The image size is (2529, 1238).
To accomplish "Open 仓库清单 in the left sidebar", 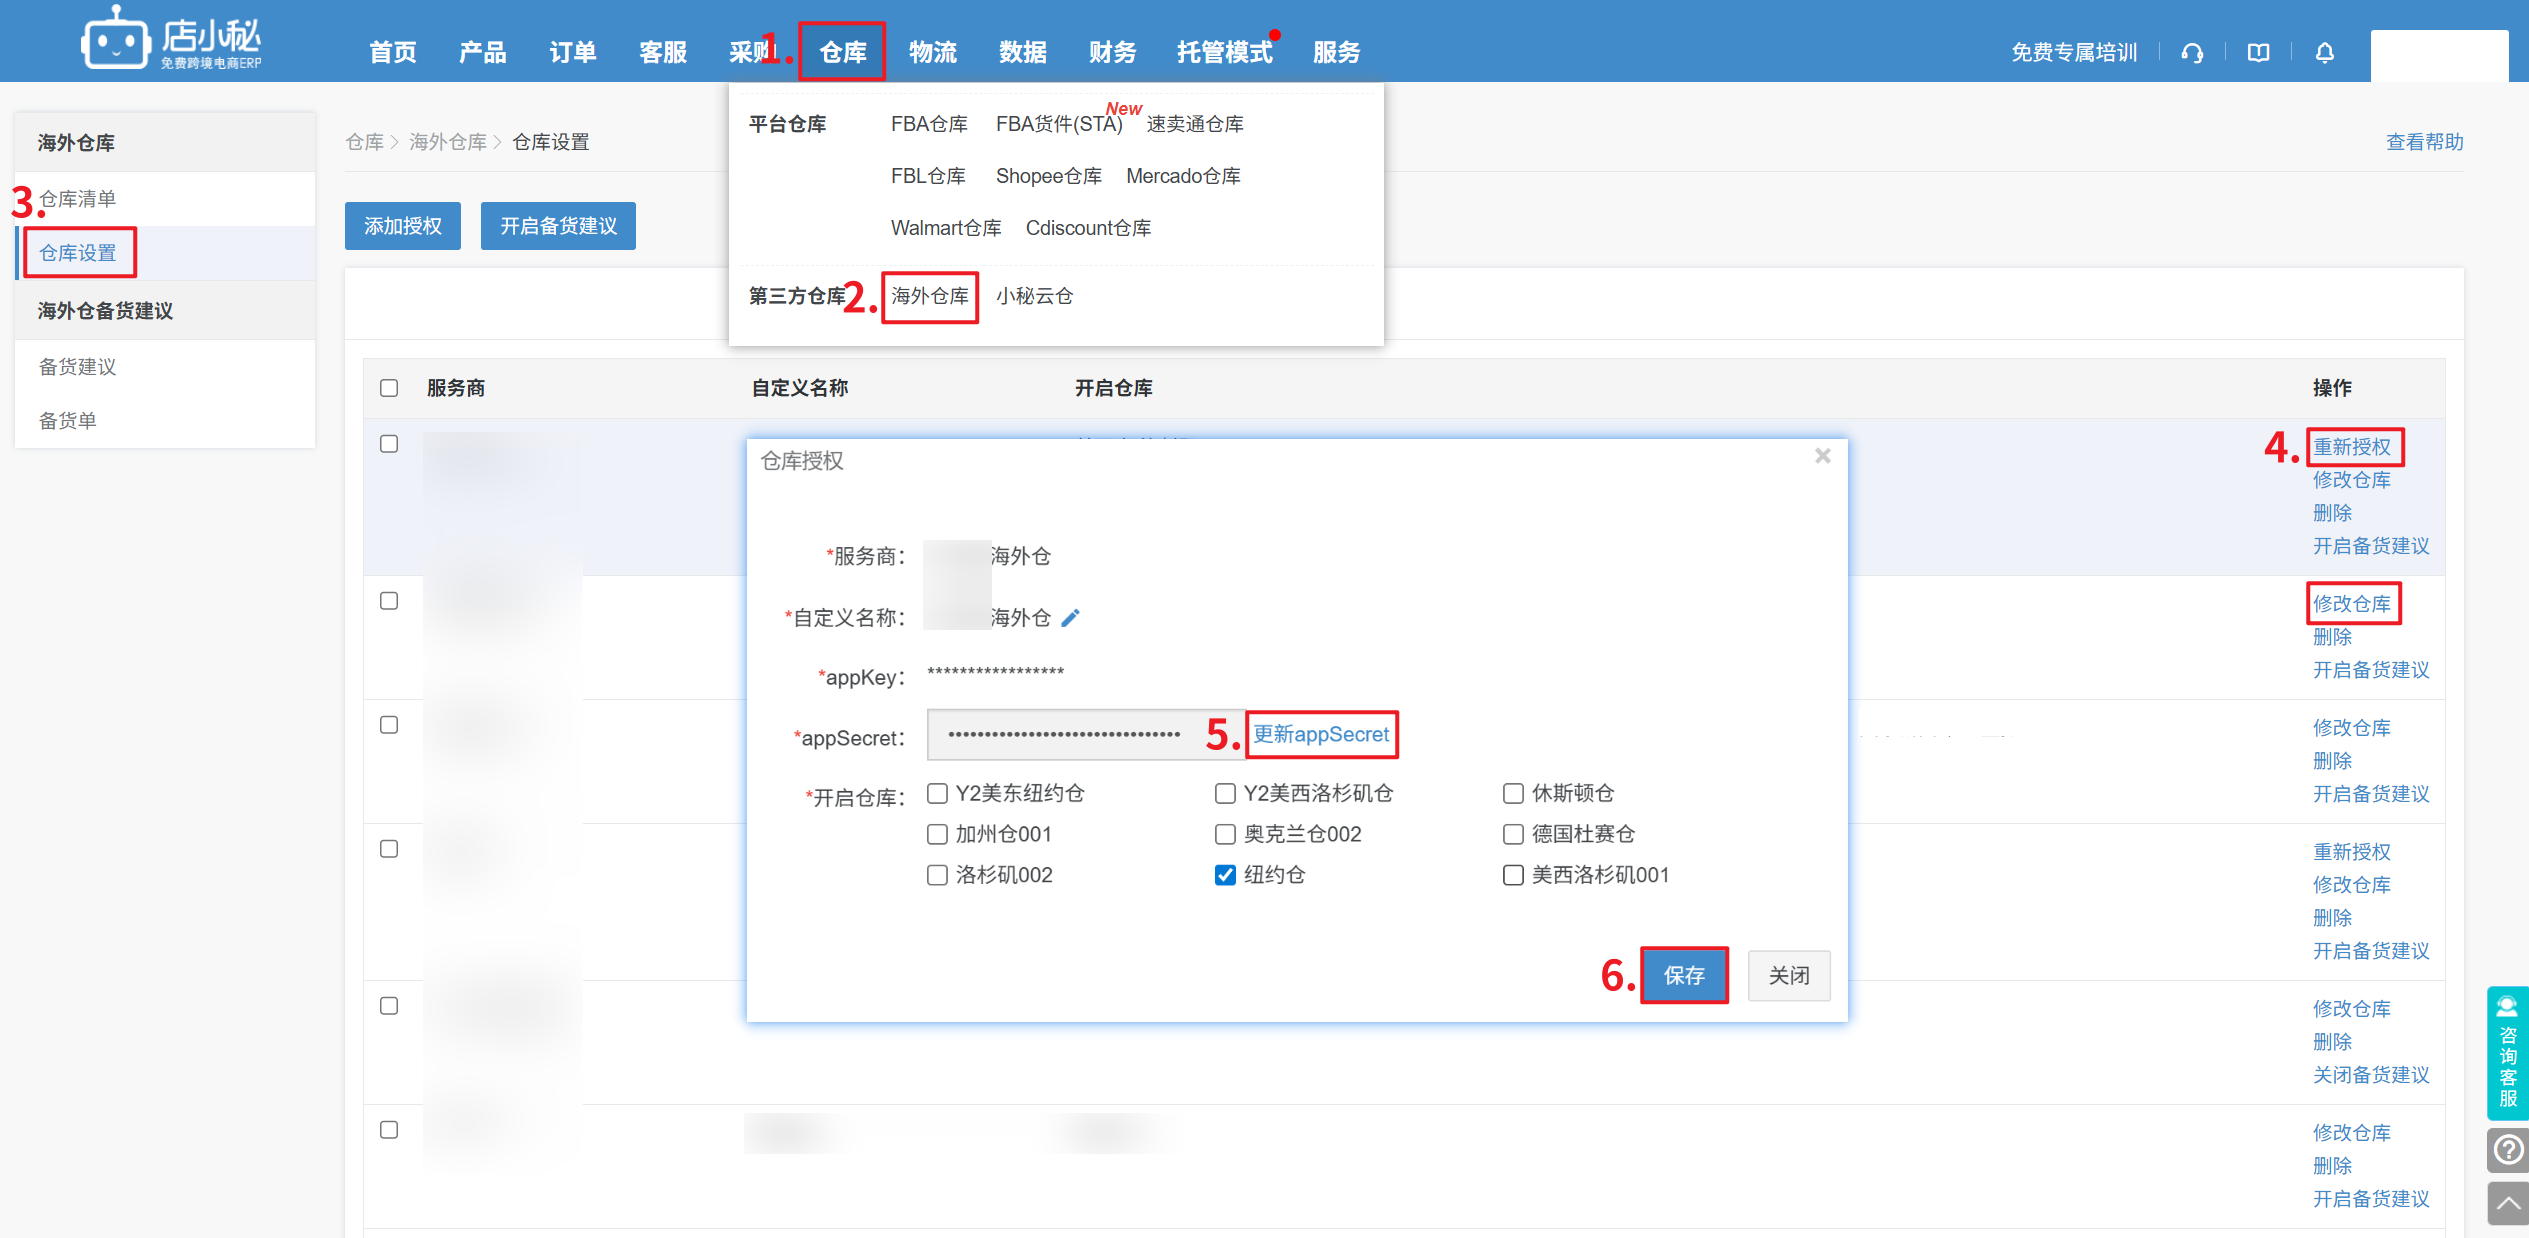I will [78, 199].
